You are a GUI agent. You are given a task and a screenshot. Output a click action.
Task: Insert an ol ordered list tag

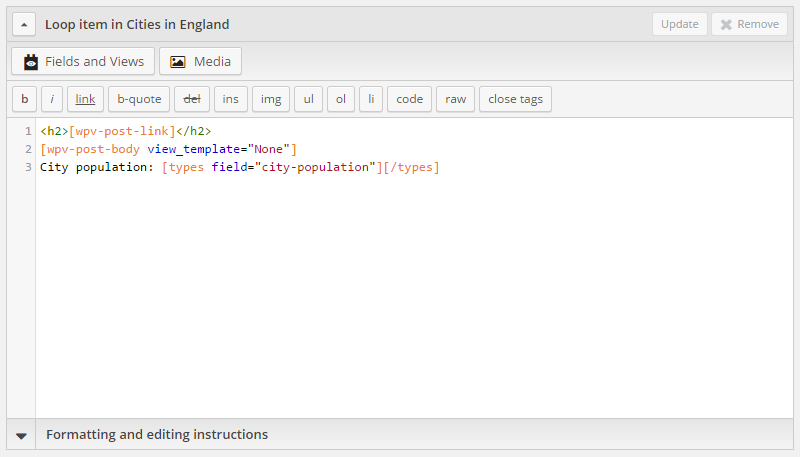click(340, 99)
